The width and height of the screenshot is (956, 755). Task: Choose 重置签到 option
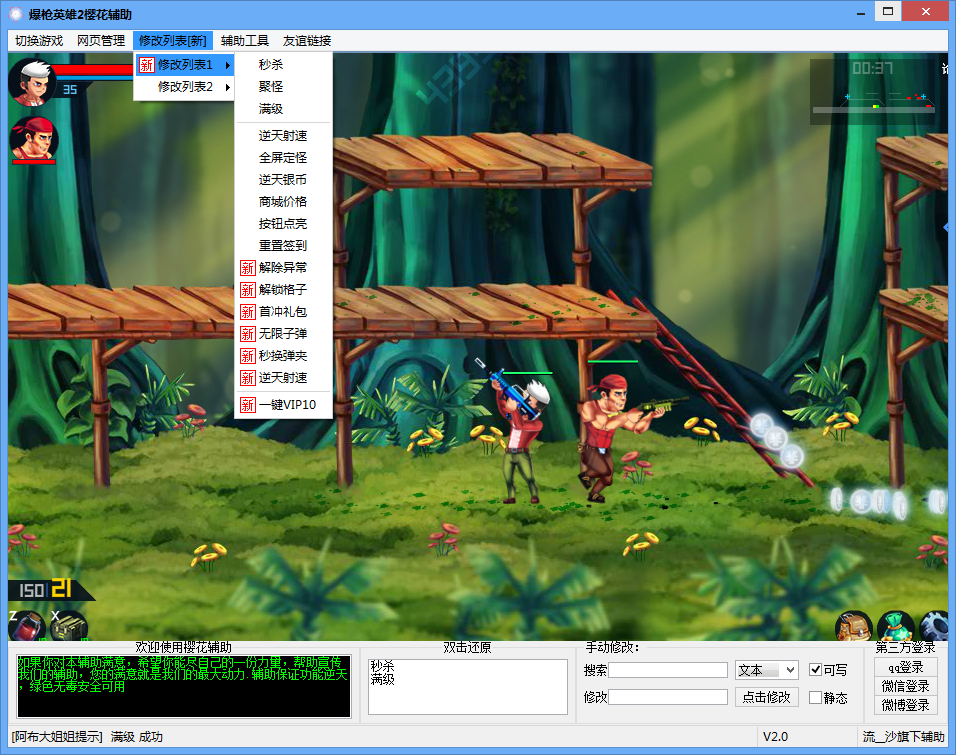[x=284, y=246]
